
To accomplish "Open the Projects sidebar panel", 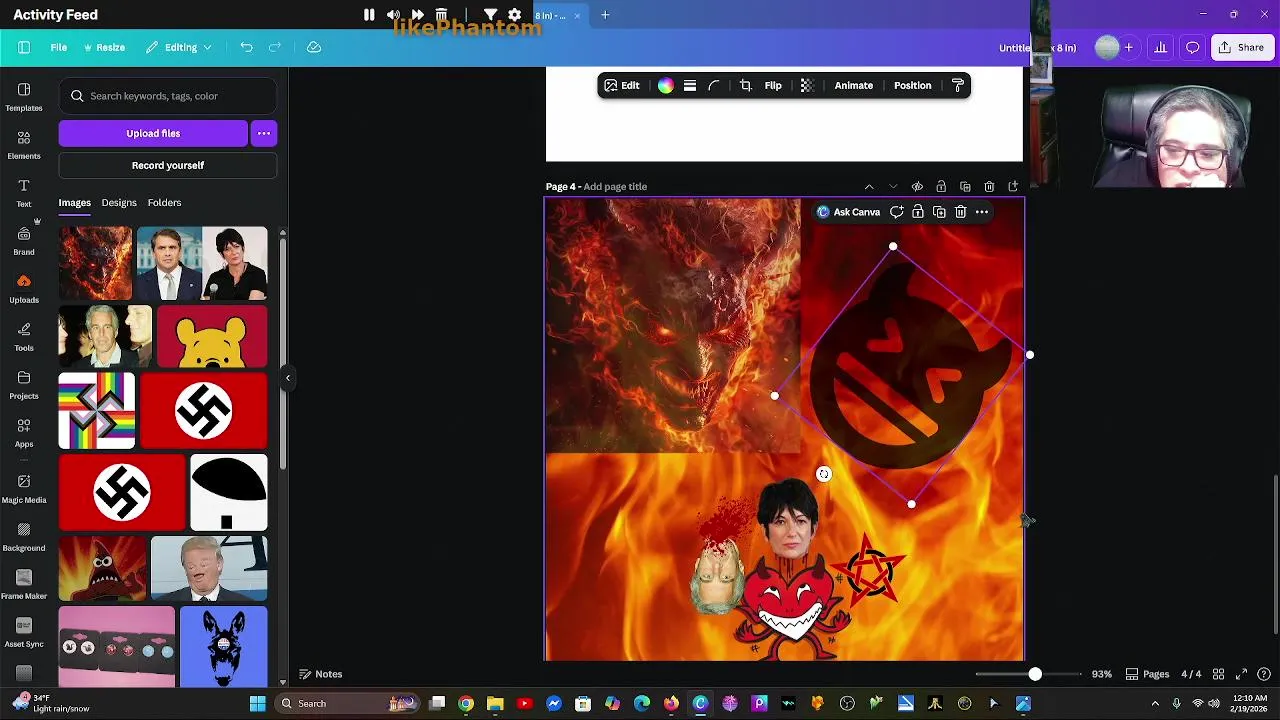I will 24,384.
